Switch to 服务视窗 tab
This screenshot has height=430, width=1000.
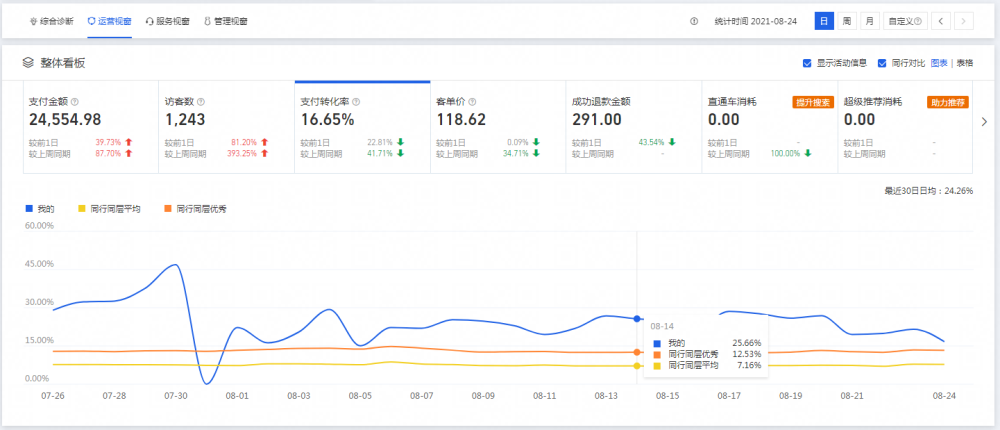(168, 21)
